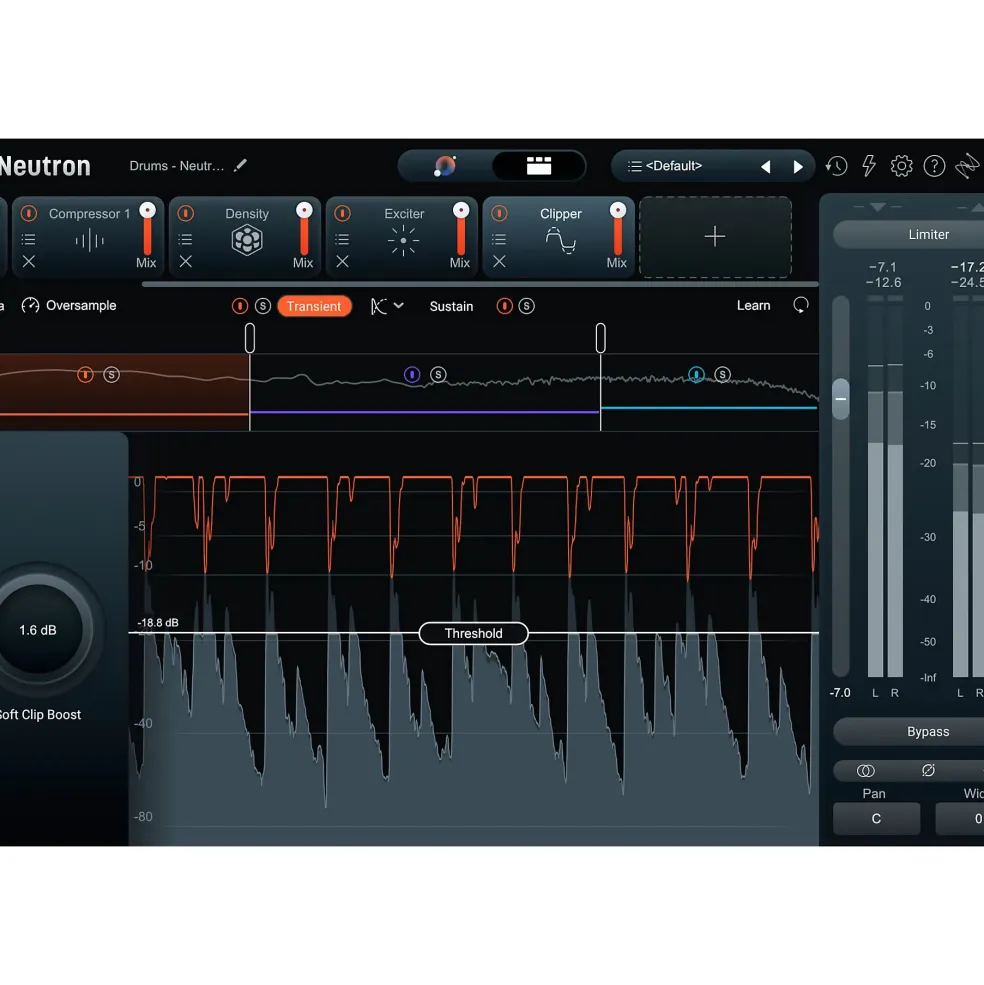Solo the mid purple band
The image size is (984, 985).
tap(438, 375)
